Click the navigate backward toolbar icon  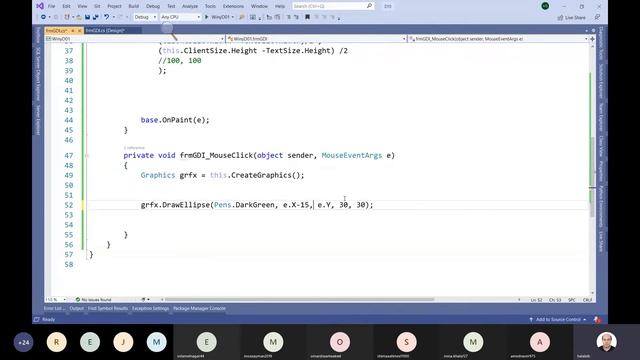43,17
